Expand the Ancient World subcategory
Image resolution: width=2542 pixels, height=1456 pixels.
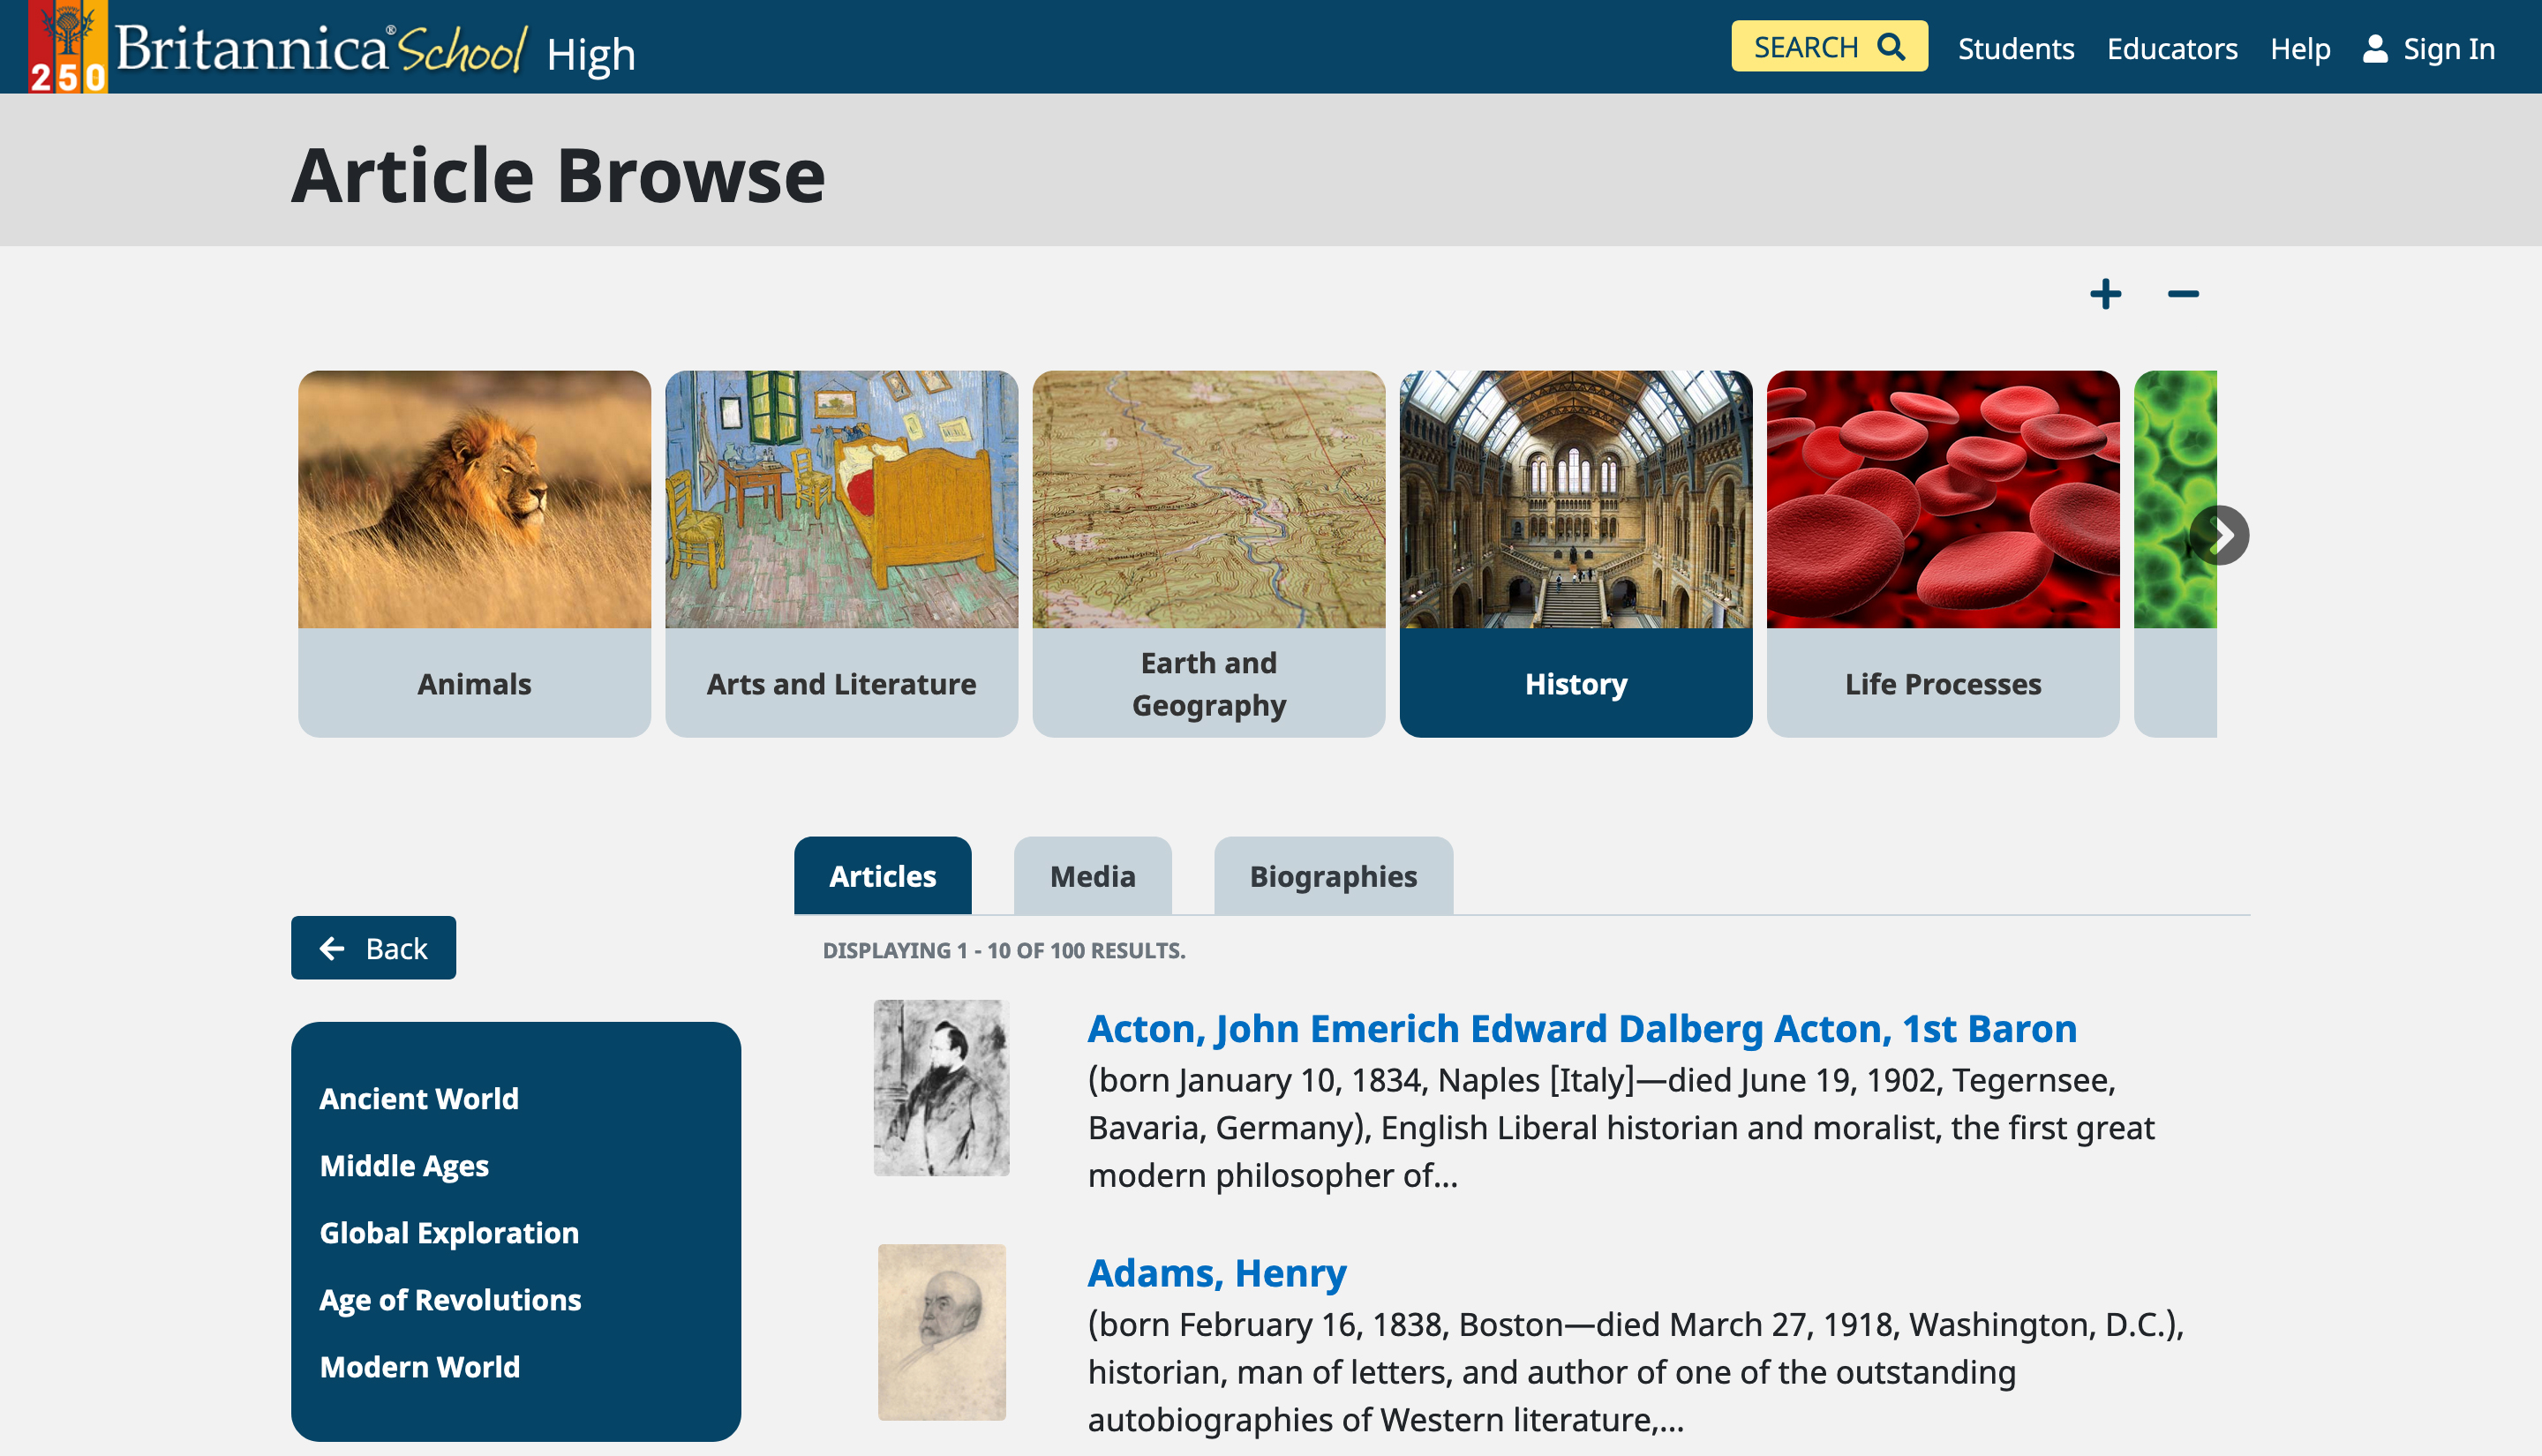419,1098
